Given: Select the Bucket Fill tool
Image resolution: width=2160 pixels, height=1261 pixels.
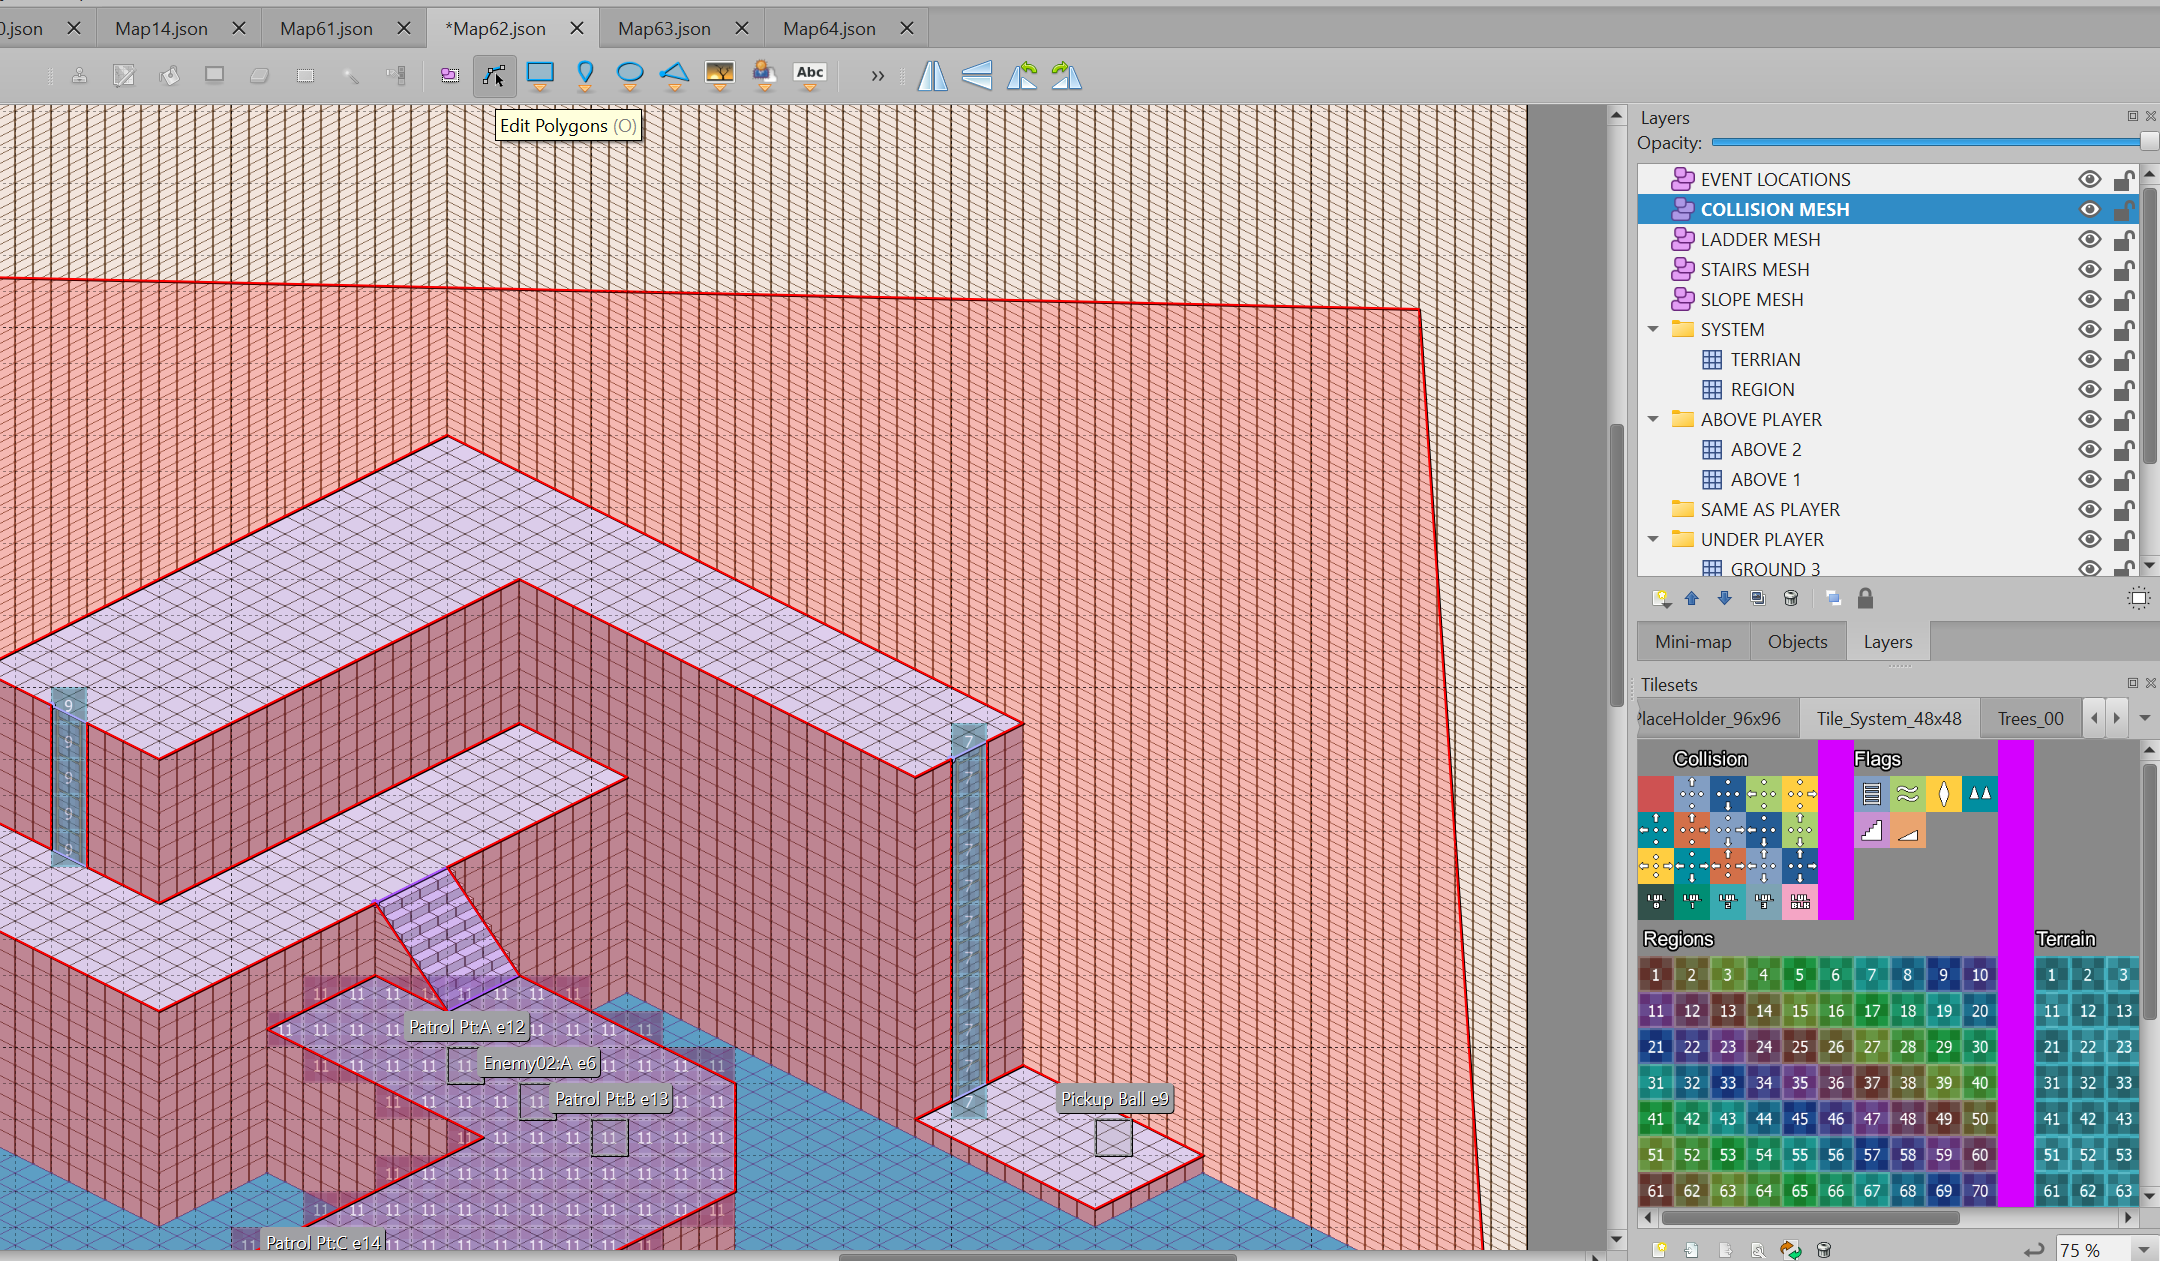Looking at the screenshot, I should pos(169,75).
